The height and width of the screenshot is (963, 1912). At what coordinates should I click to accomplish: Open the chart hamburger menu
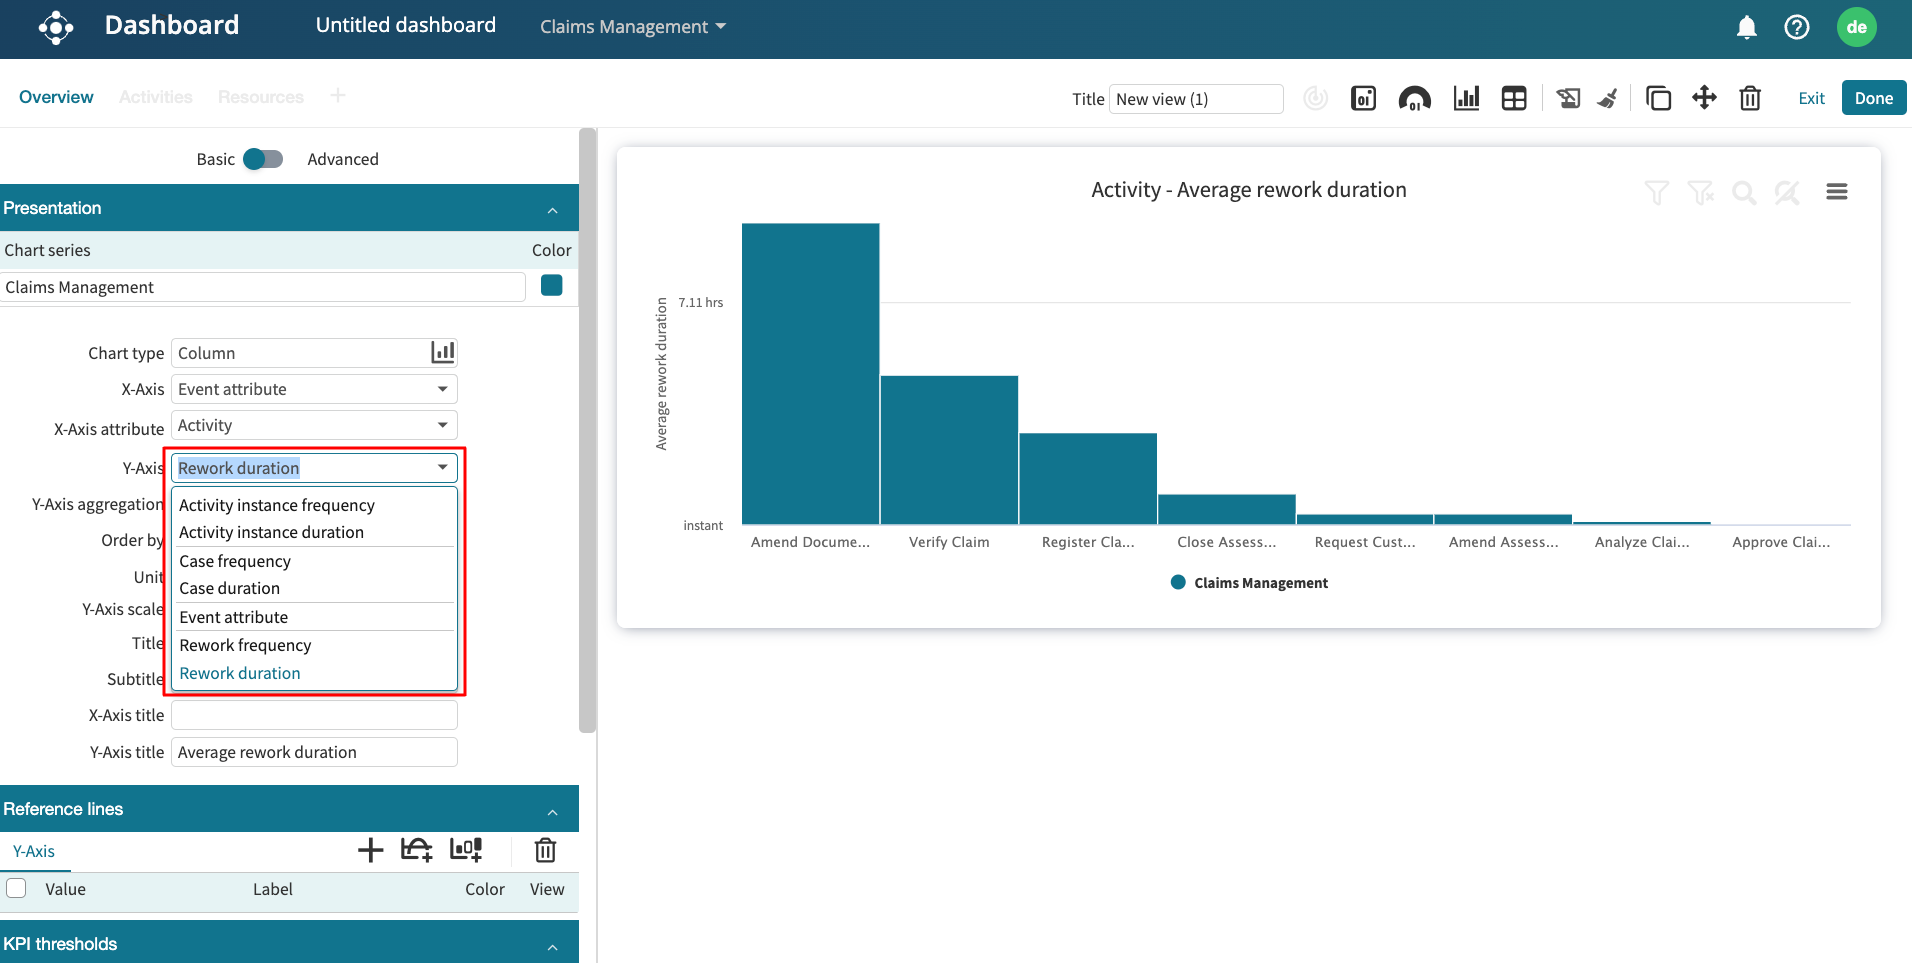(x=1836, y=192)
